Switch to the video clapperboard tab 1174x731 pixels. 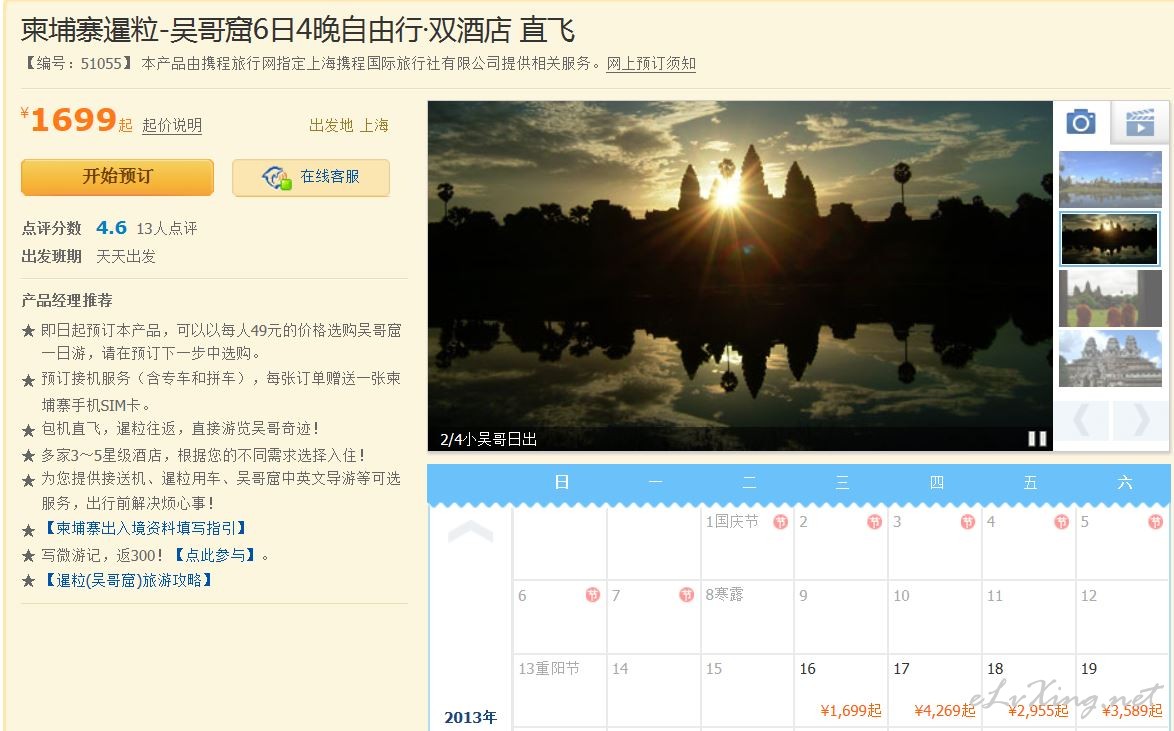click(x=1140, y=122)
